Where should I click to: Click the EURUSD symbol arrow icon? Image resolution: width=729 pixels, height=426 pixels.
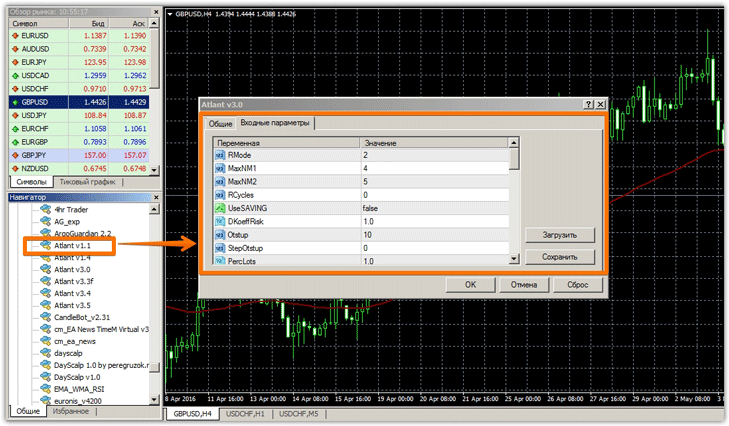(x=13, y=34)
